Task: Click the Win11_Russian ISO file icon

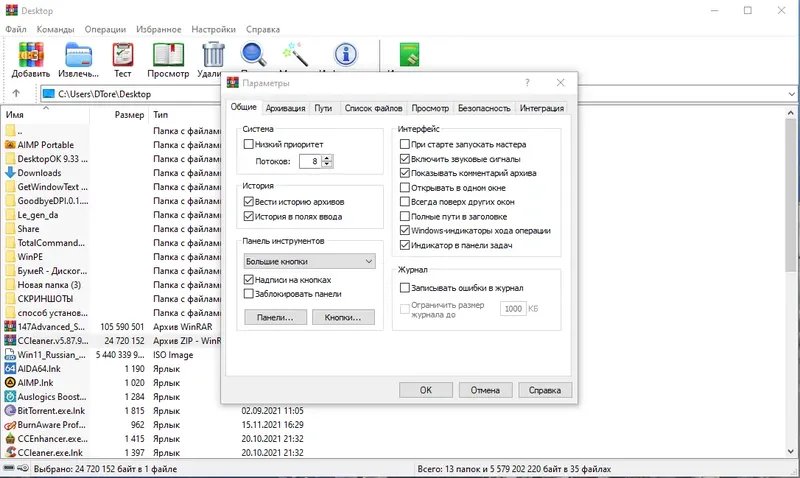Action: coord(10,355)
